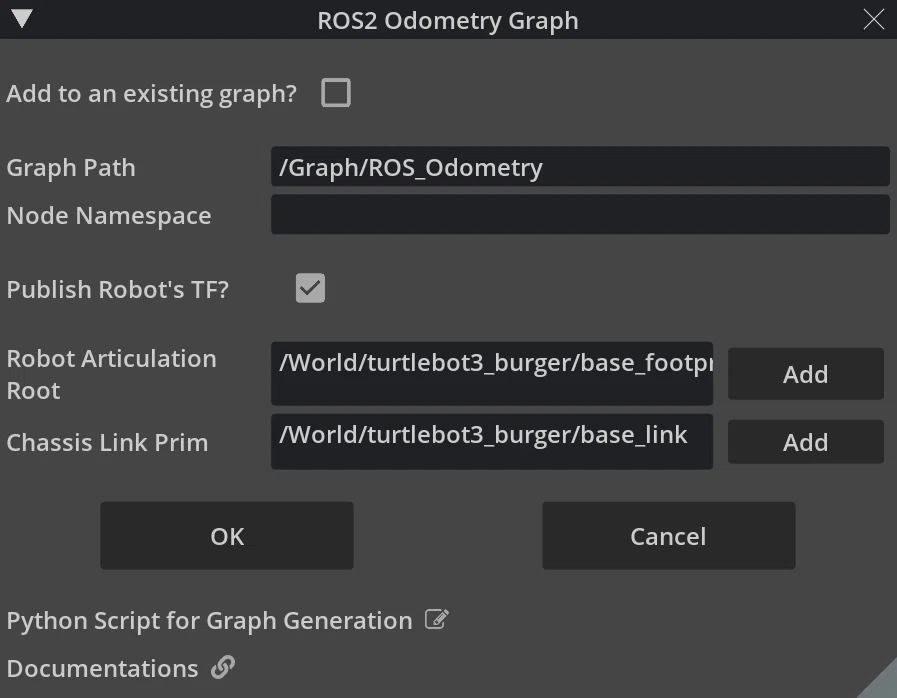Open the Python script edit icon
Image resolution: width=897 pixels, height=698 pixels.
(x=437, y=620)
